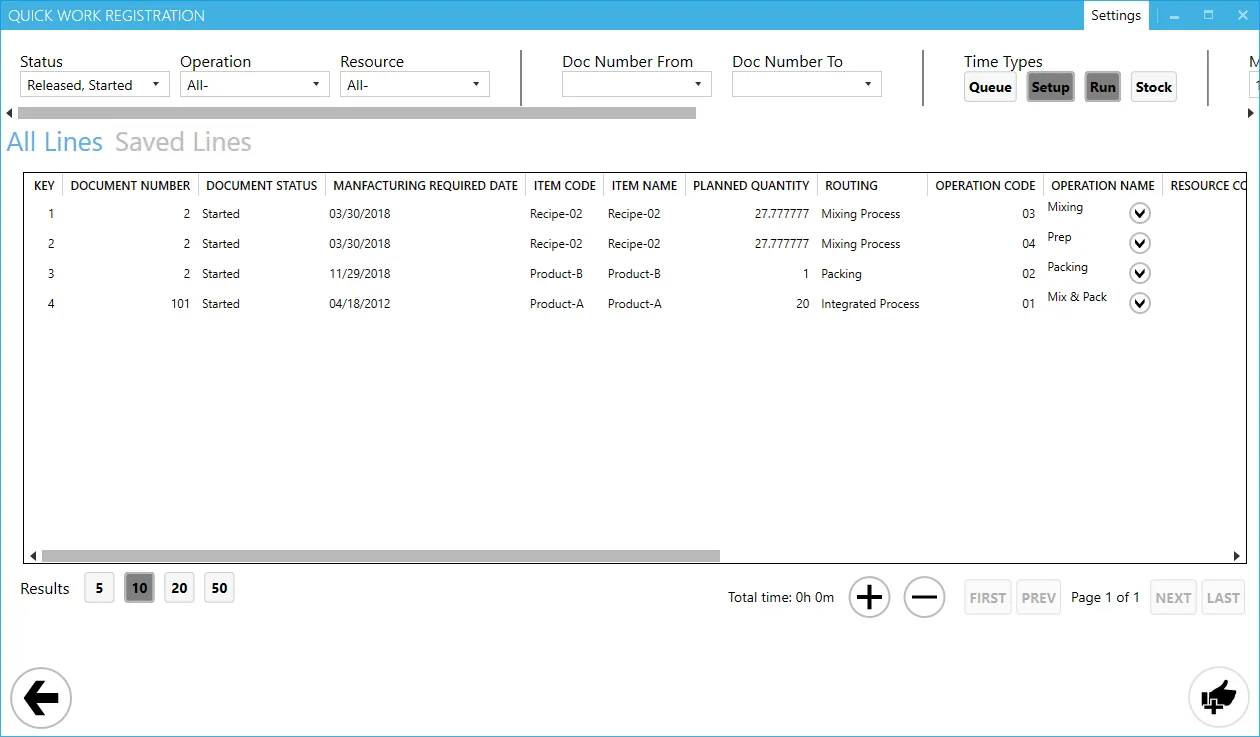Enable the Queue time type
The width and height of the screenshot is (1260, 737).
pos(989,87)
